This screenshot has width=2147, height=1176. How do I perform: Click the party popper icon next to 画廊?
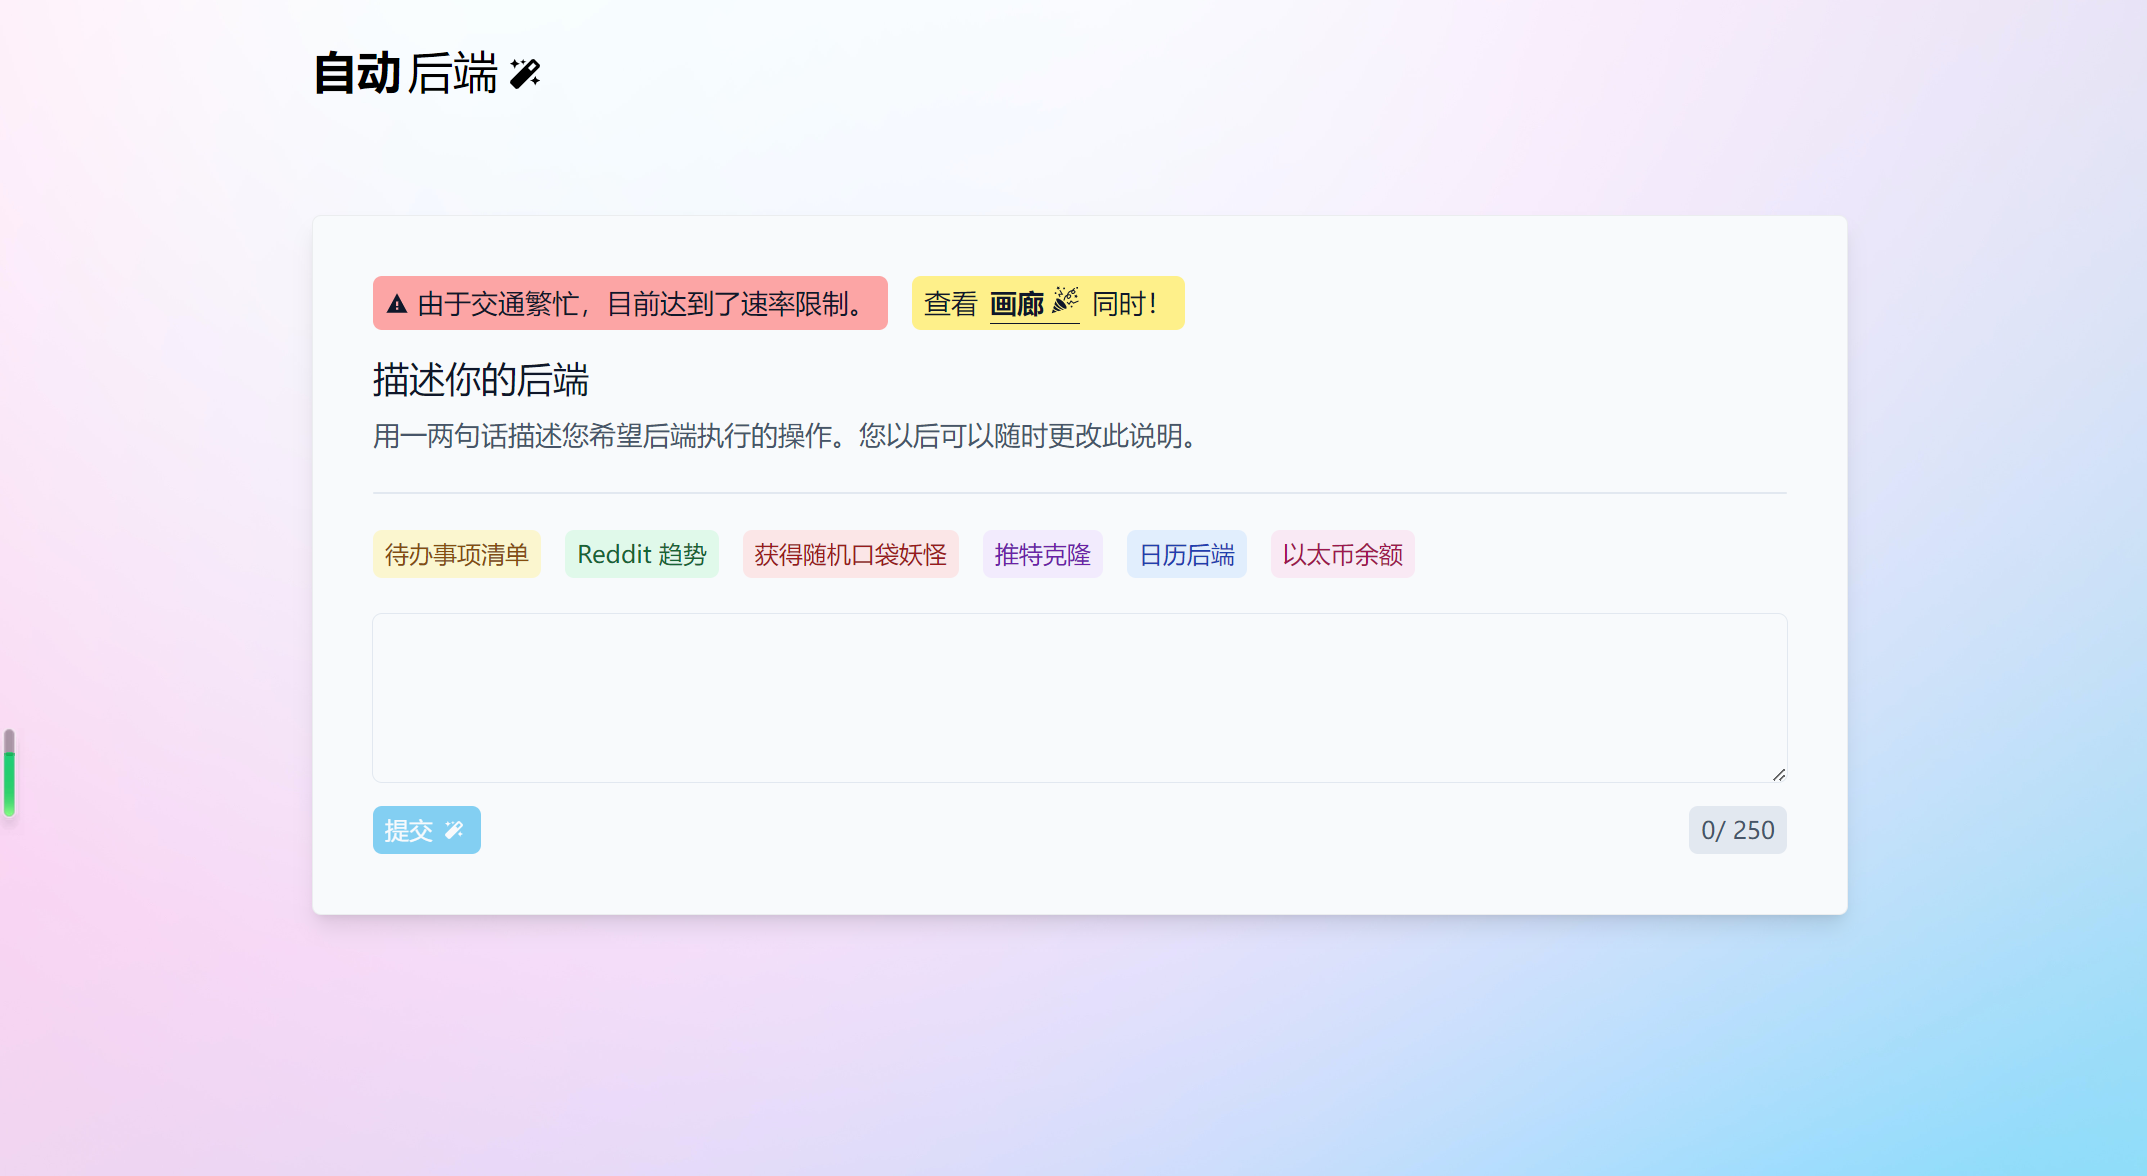click(x=1065, y=300)
